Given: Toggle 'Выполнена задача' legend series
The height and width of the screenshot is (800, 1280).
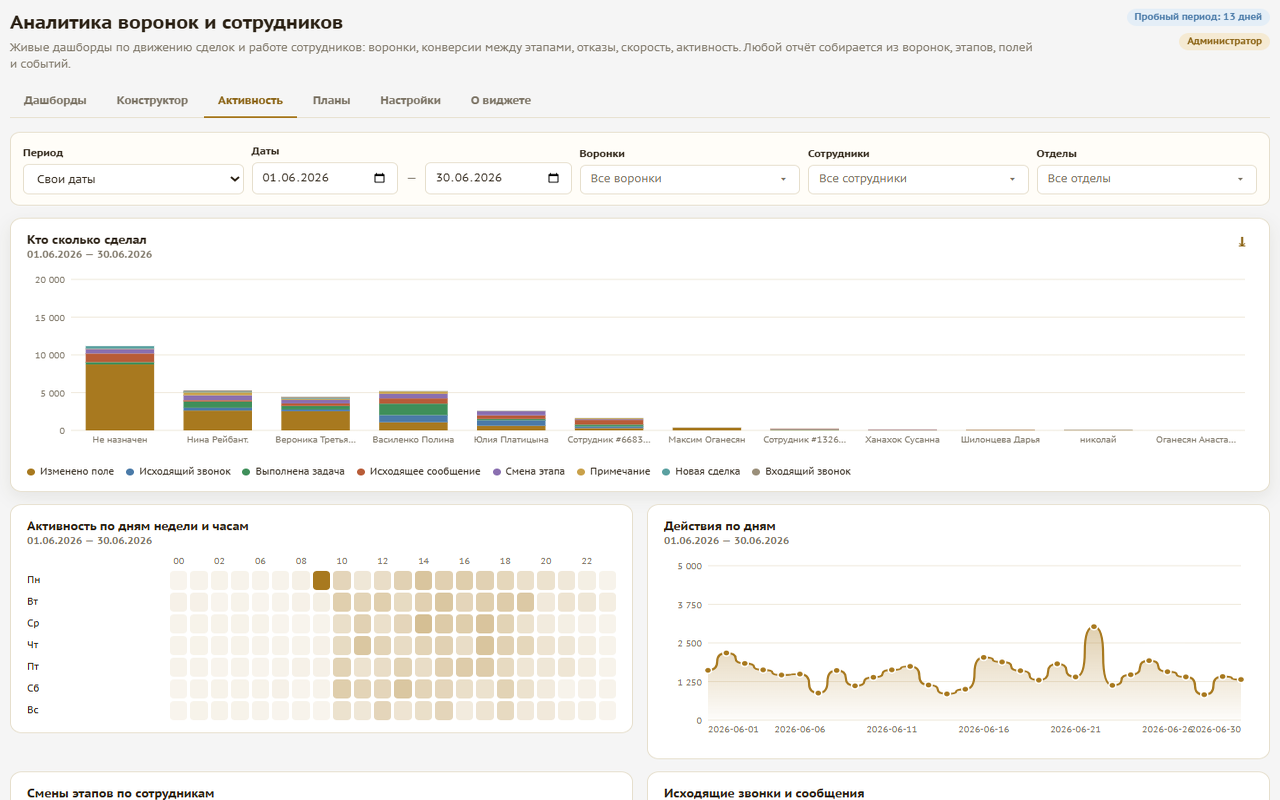Looking at the screenshot, I should 293,471.
